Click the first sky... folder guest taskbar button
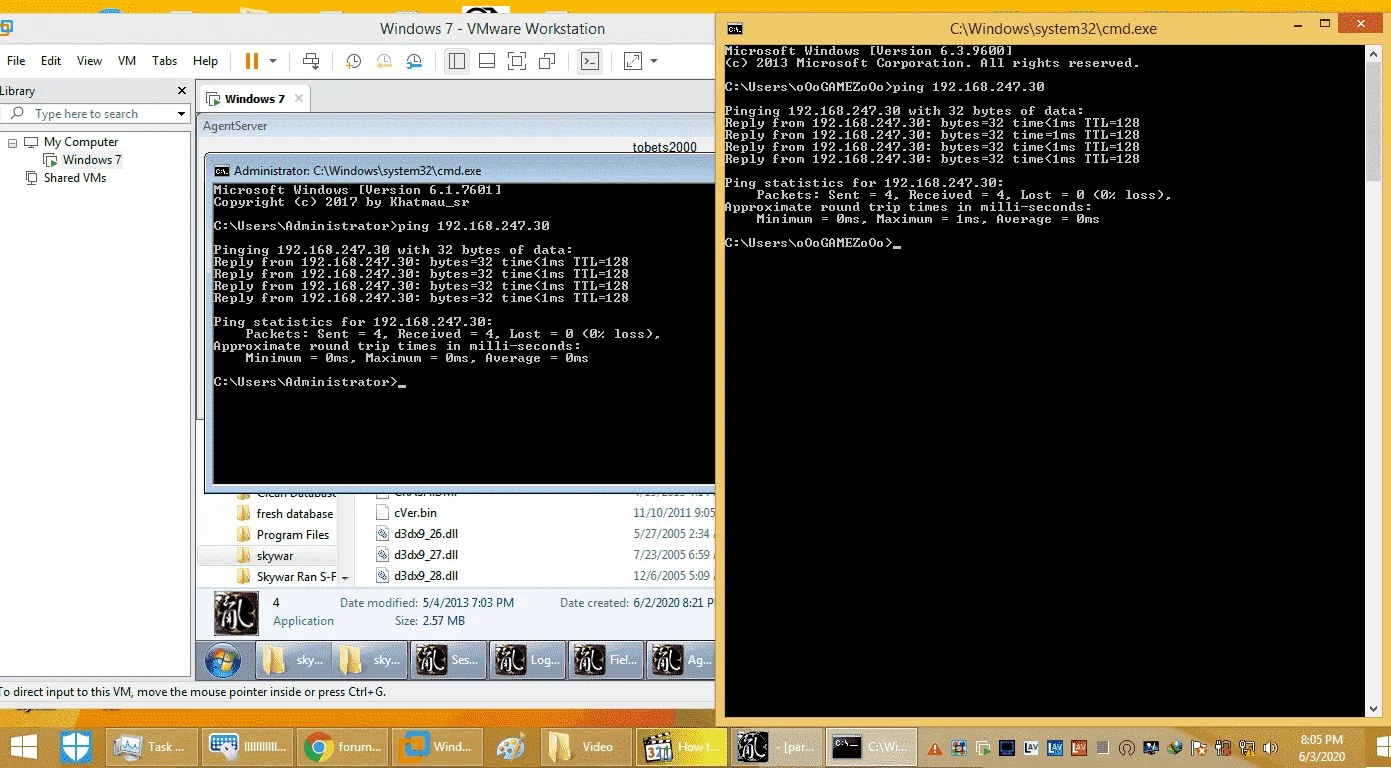This screenshot has width=1391, height=768. coord(295,661)
